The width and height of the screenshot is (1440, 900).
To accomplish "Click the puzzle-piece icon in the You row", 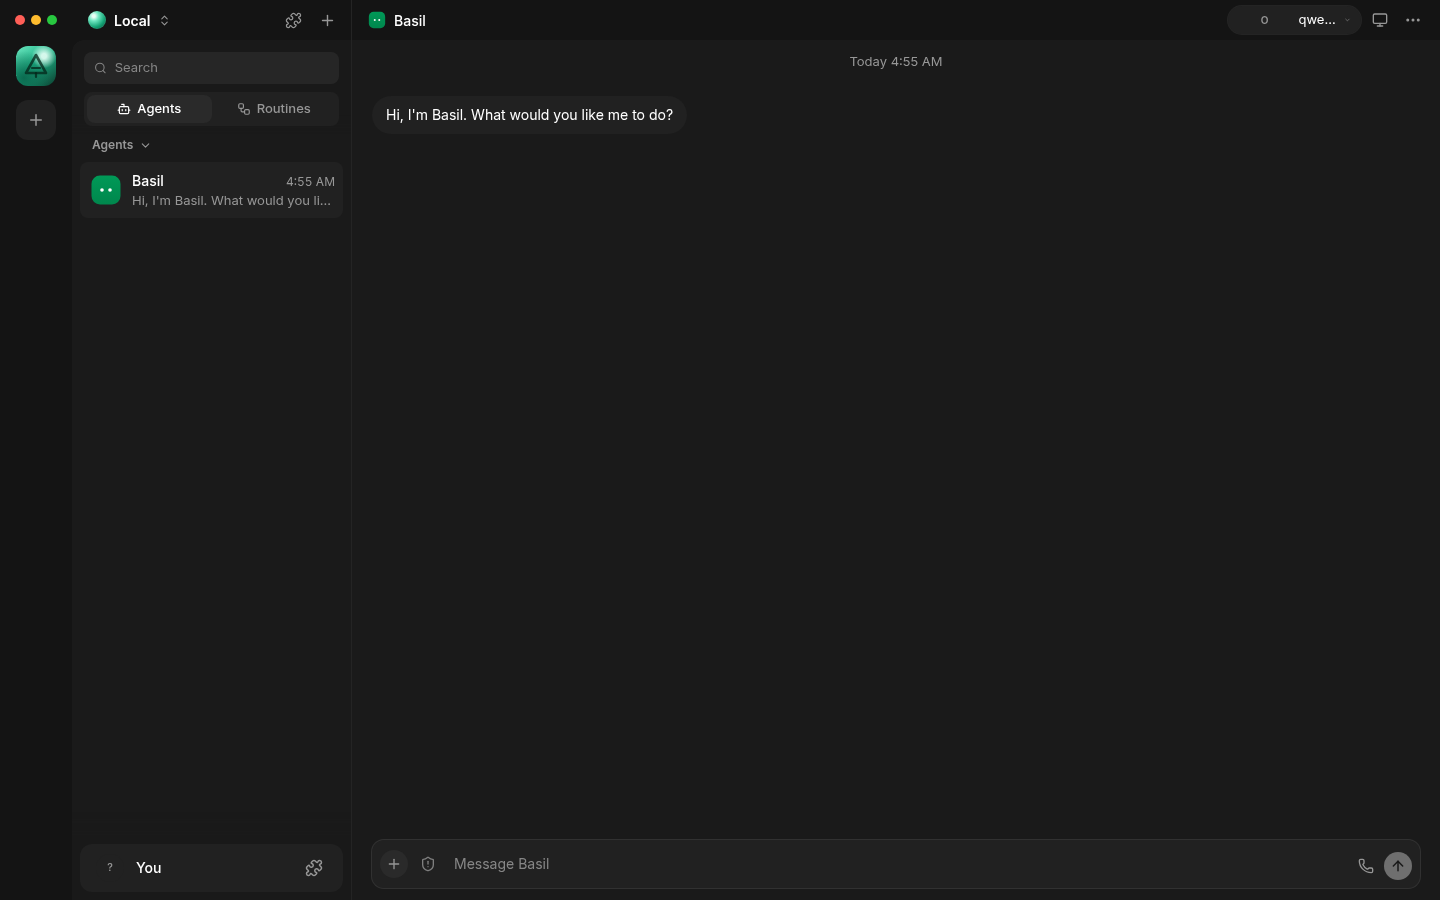I will tap(314, 868).
